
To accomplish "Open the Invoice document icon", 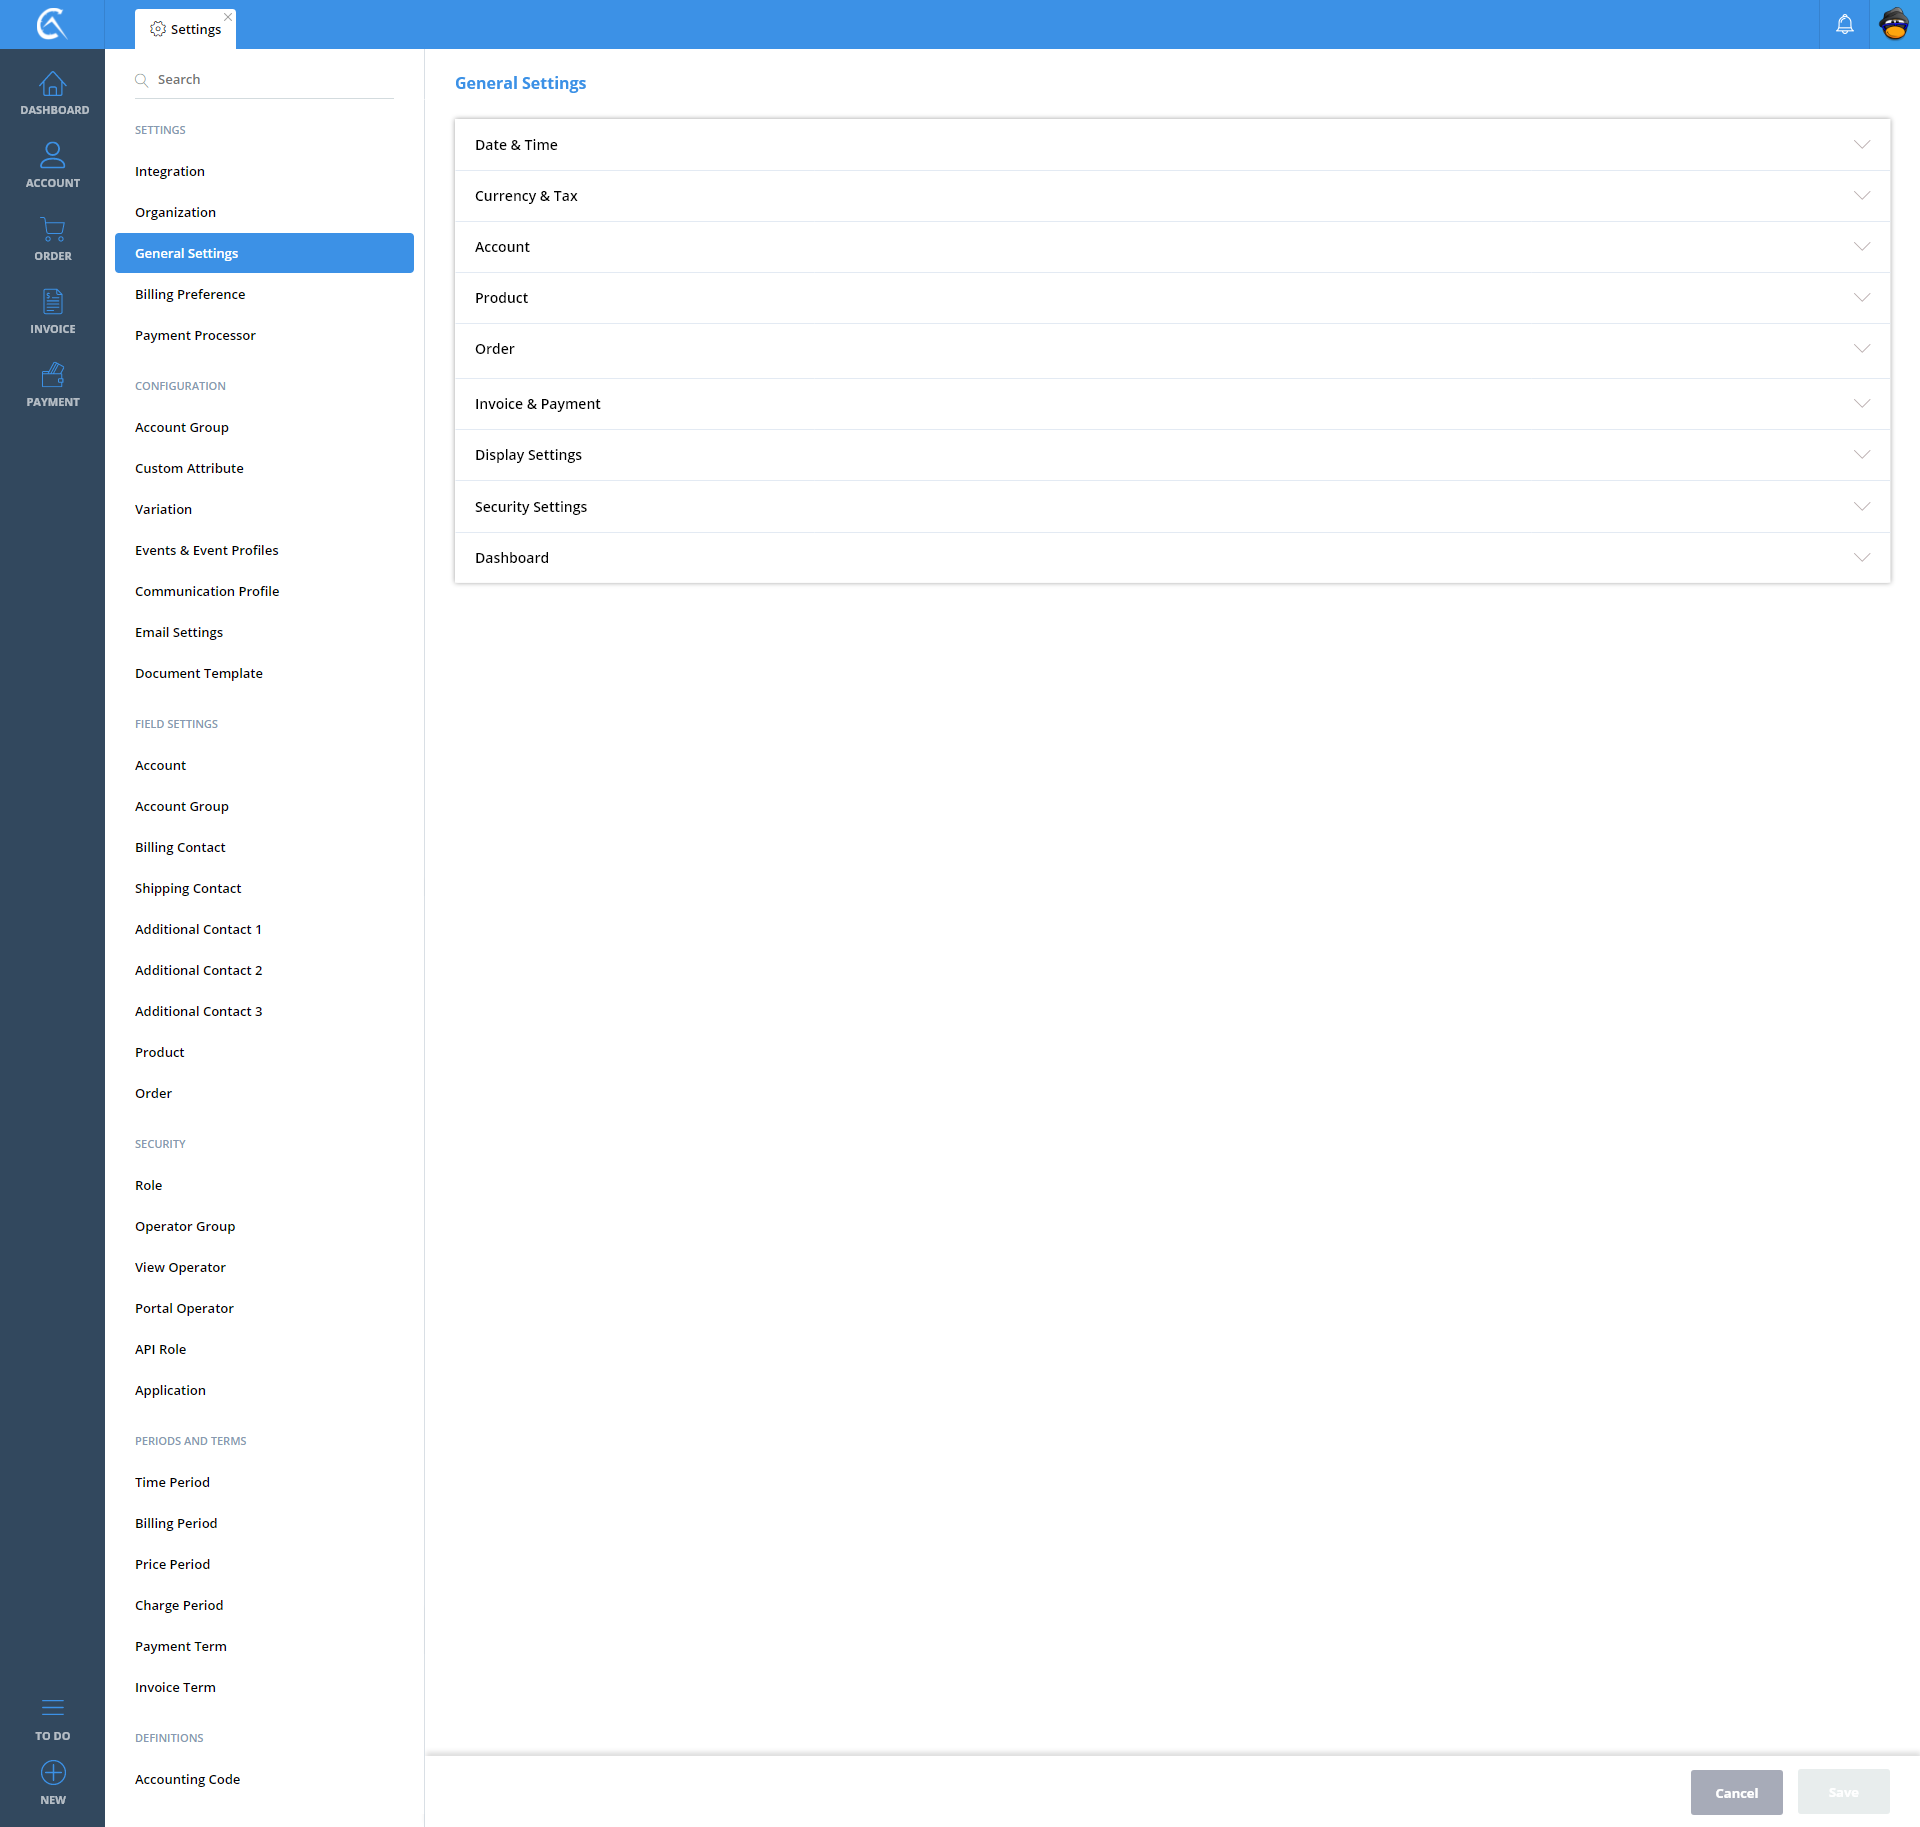I will click(x=52, y=302).
